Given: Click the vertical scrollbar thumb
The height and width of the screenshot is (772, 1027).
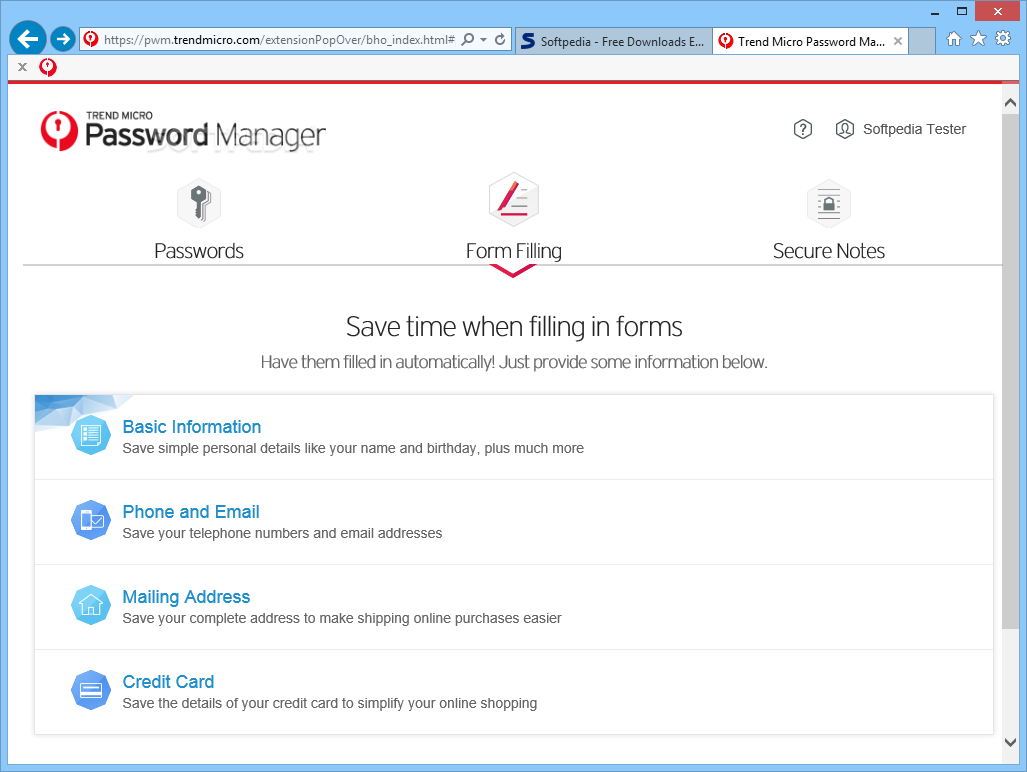Looking at the screenshot, I should pos(1010,371).
